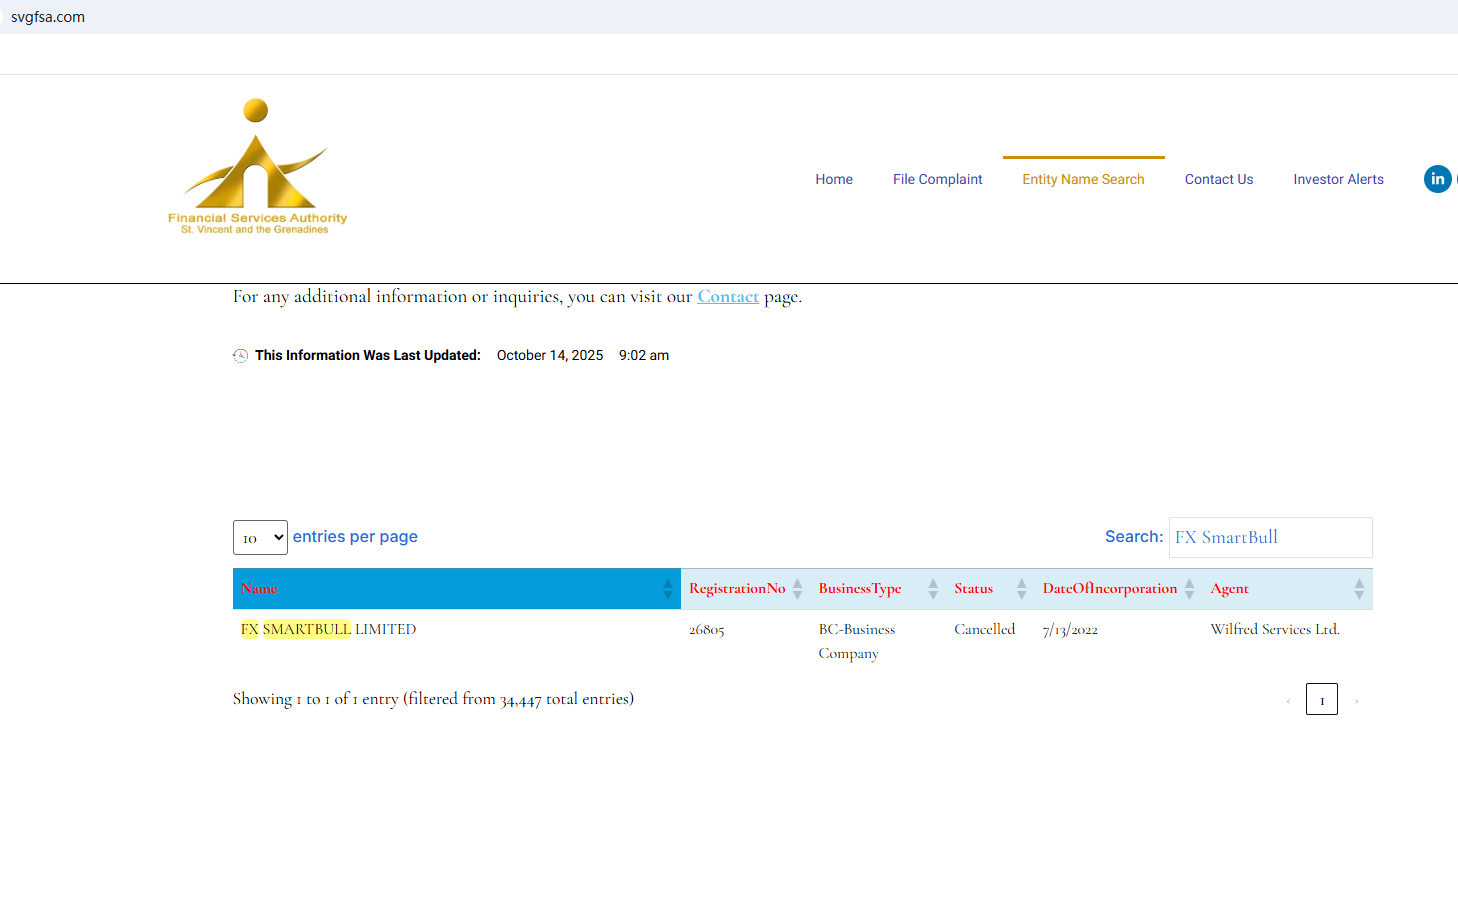Click the previous page arrow
The height and width of the screenshot is (919, 1458).
coord(1288,701)
